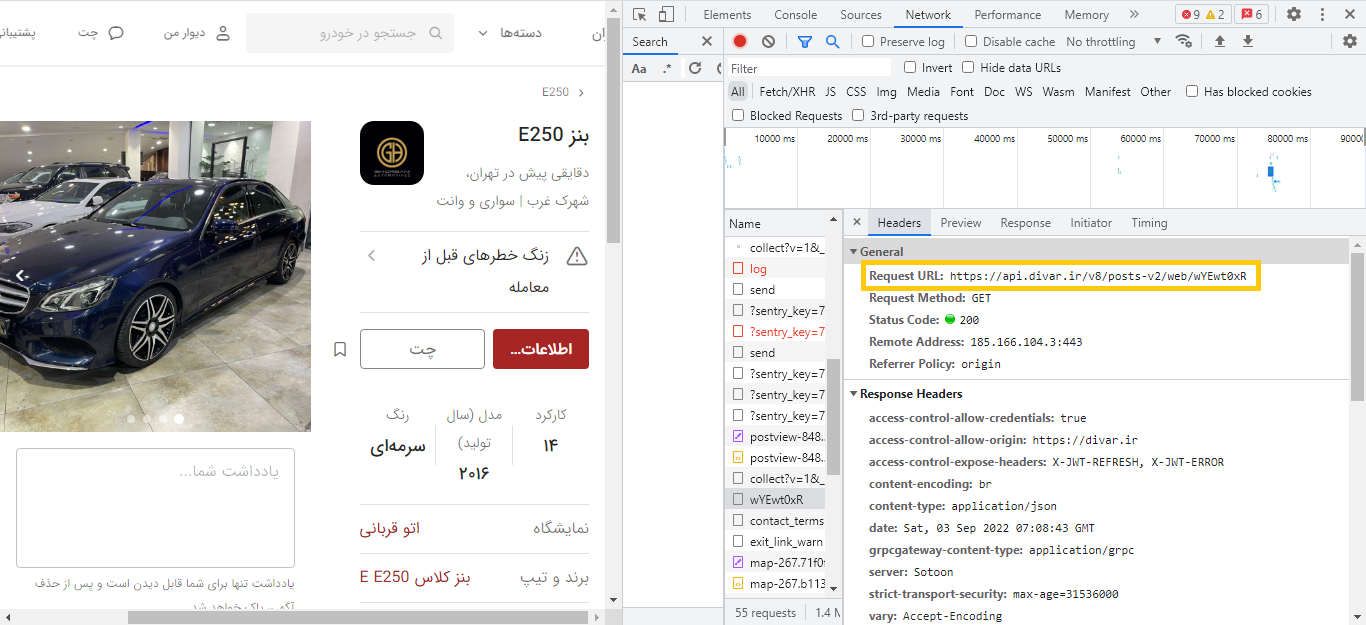Viewport: 1366px width, 625px height.
Task: Filter requests by Fetch/XHR
Action: (787, 91)
